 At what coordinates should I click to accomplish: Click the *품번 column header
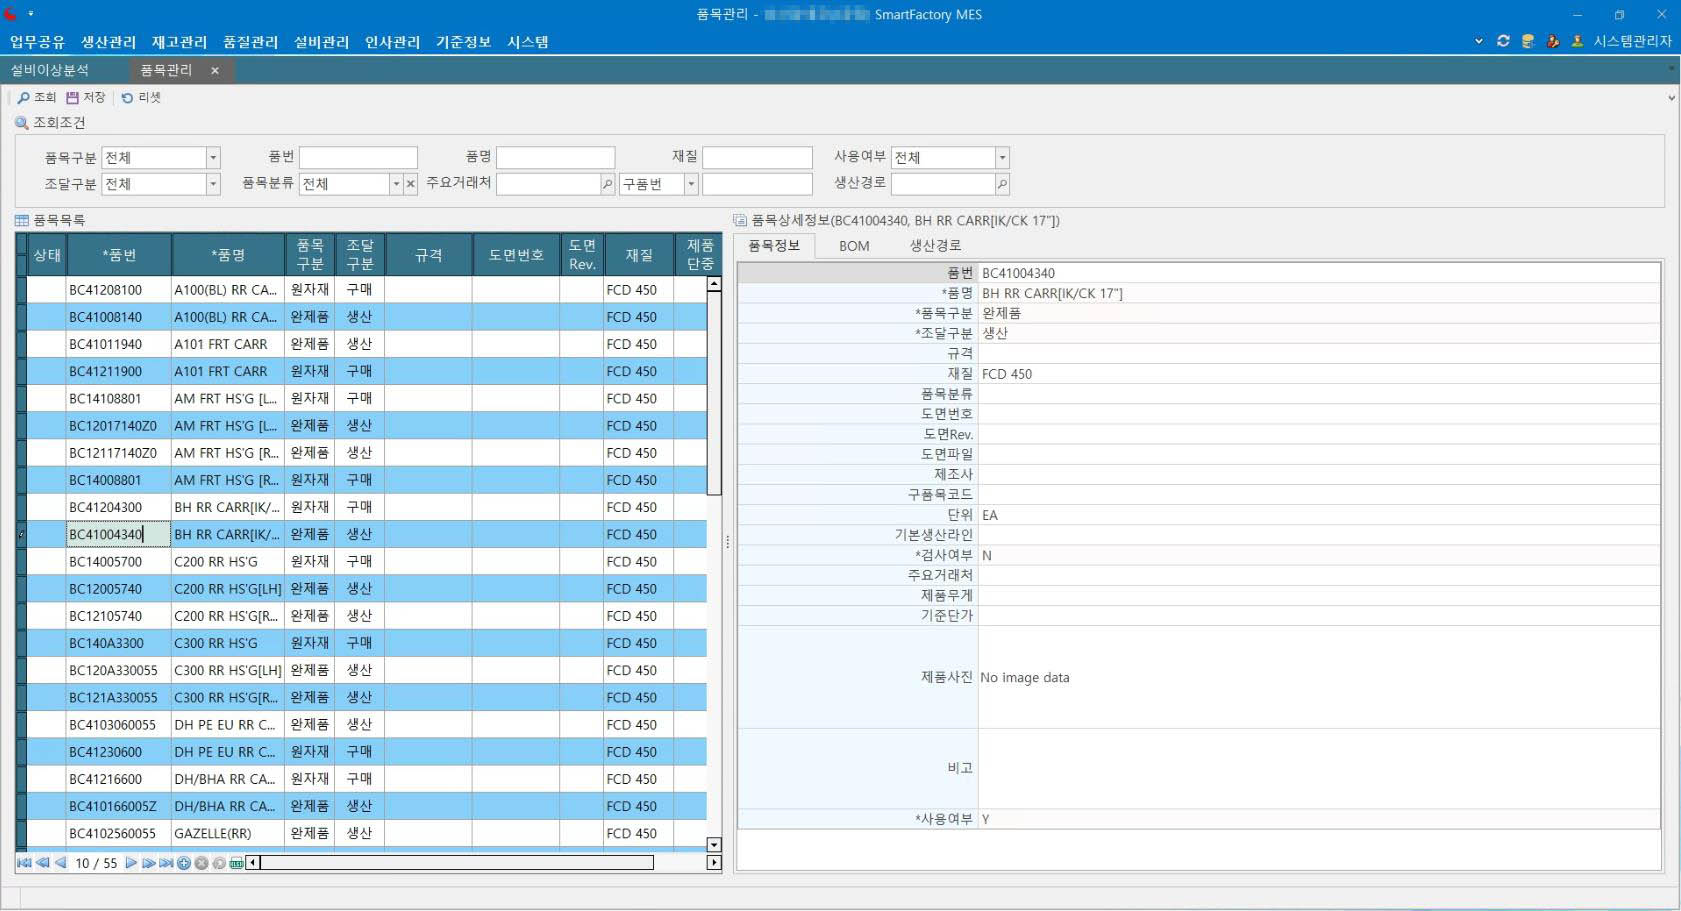point(119,255)
